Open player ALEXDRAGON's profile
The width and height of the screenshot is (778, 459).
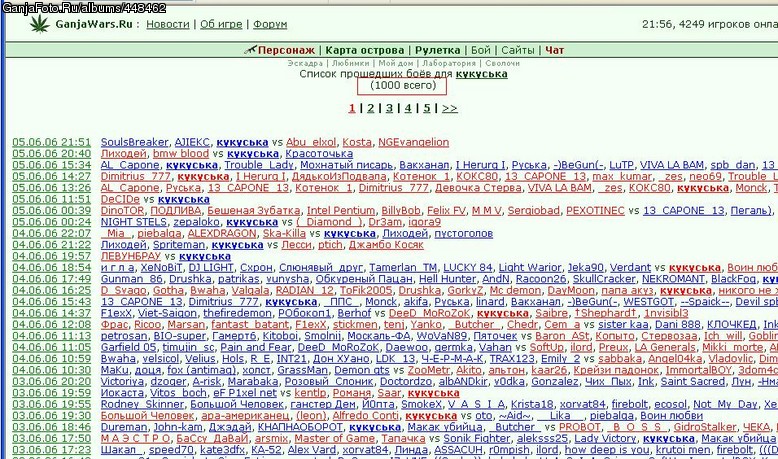coord(222,234)
